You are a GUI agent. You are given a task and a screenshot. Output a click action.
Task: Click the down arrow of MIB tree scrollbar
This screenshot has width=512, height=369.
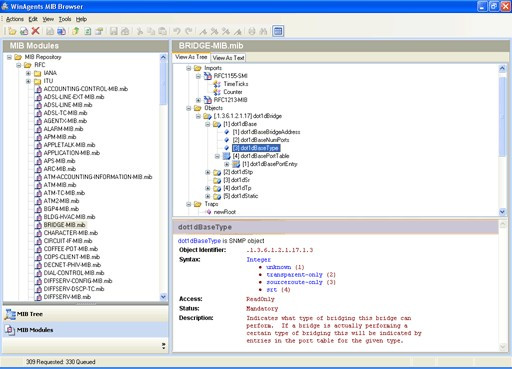(x=502, y=212)
